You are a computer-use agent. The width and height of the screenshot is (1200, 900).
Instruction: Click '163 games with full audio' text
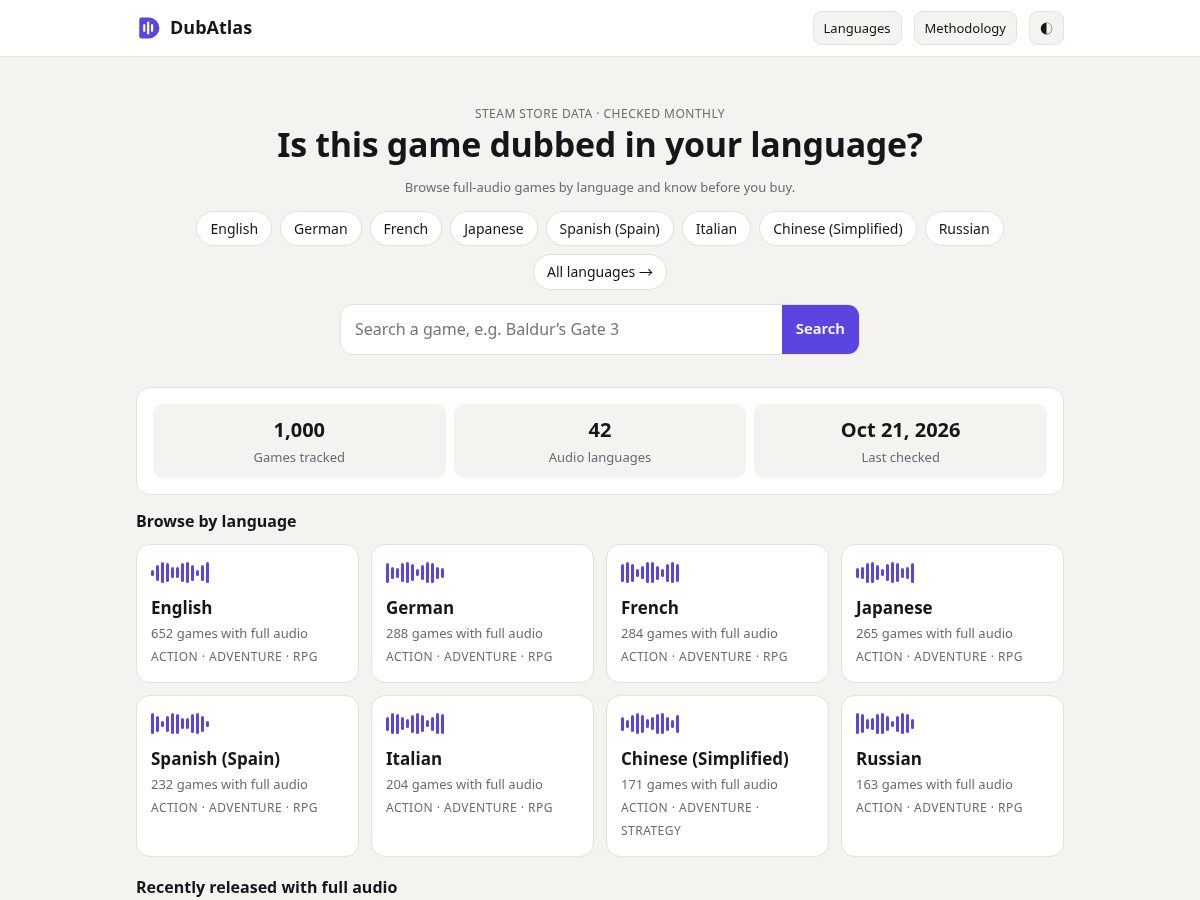pyautogui.click(x=935, y=785)
